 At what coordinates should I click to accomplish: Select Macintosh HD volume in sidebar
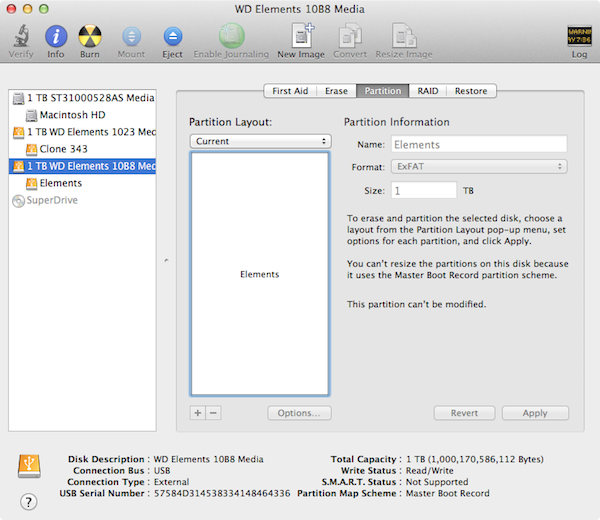pyautogui.click(x=74, y=115)
